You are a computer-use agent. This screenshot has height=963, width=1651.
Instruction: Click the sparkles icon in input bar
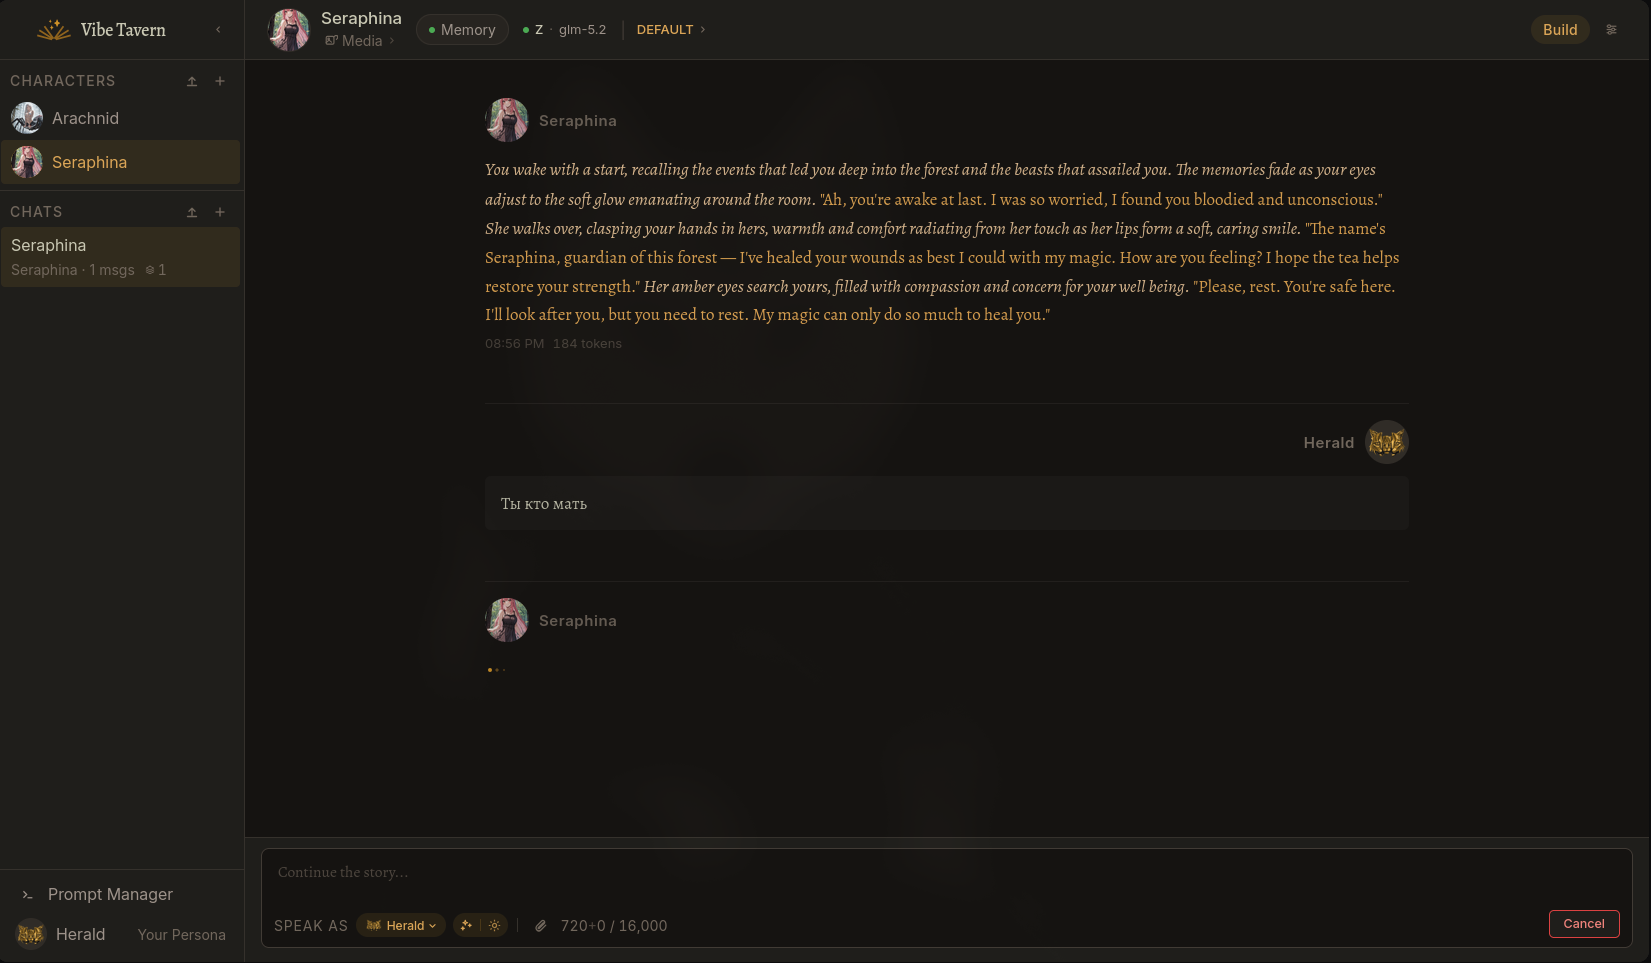pyautogui.click(x=466, y=926)
